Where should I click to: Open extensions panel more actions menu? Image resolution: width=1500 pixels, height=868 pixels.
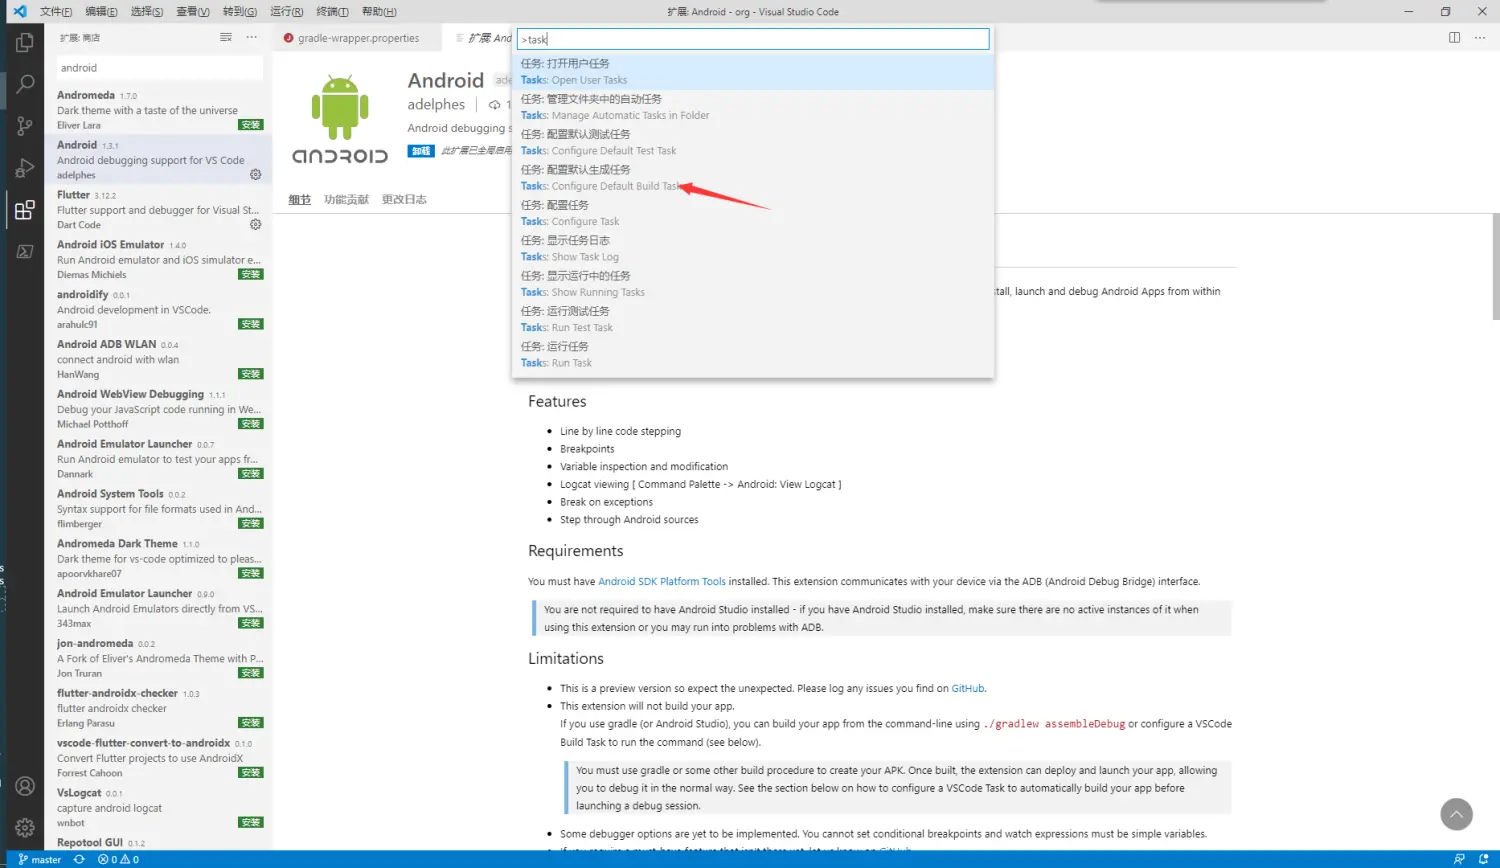coord(252,38)
